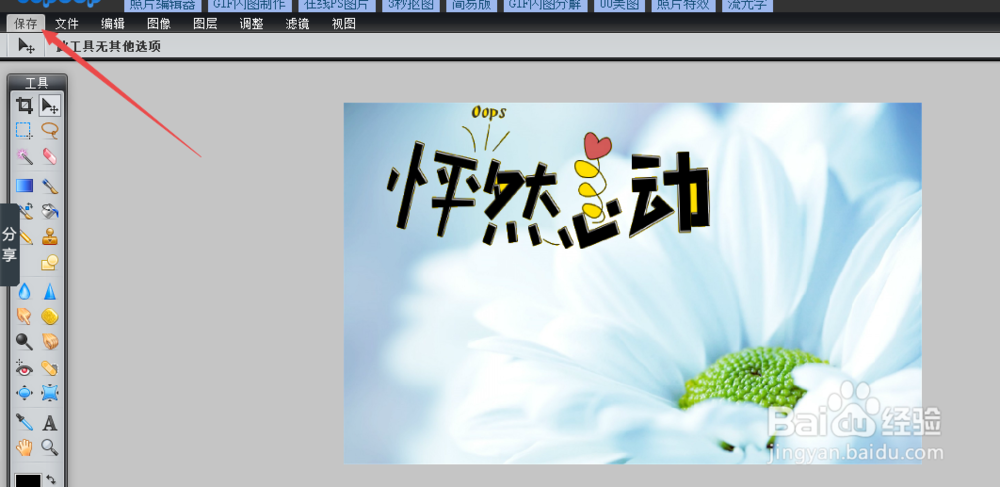Select the Blur water-drop tool
This screenshot has width=1000, height=487.
tap(24, 291)
